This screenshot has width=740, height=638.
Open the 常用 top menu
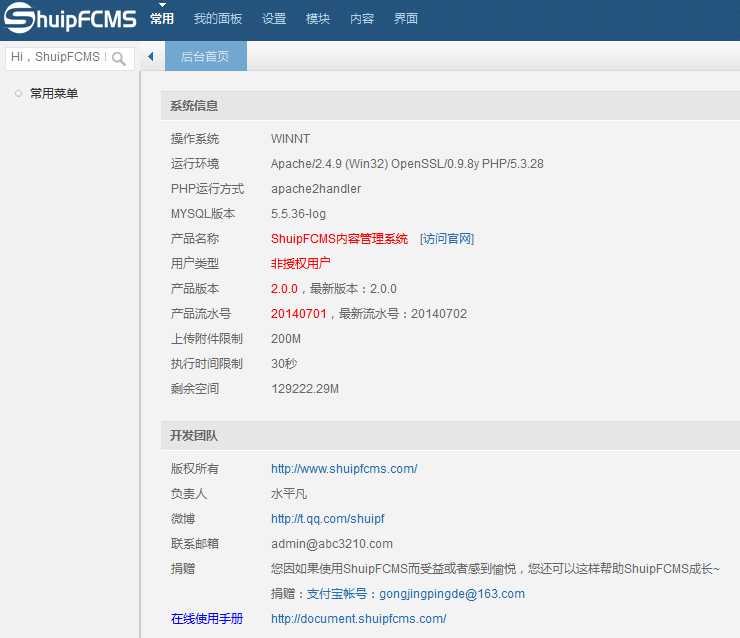click(x=162, y=19)
